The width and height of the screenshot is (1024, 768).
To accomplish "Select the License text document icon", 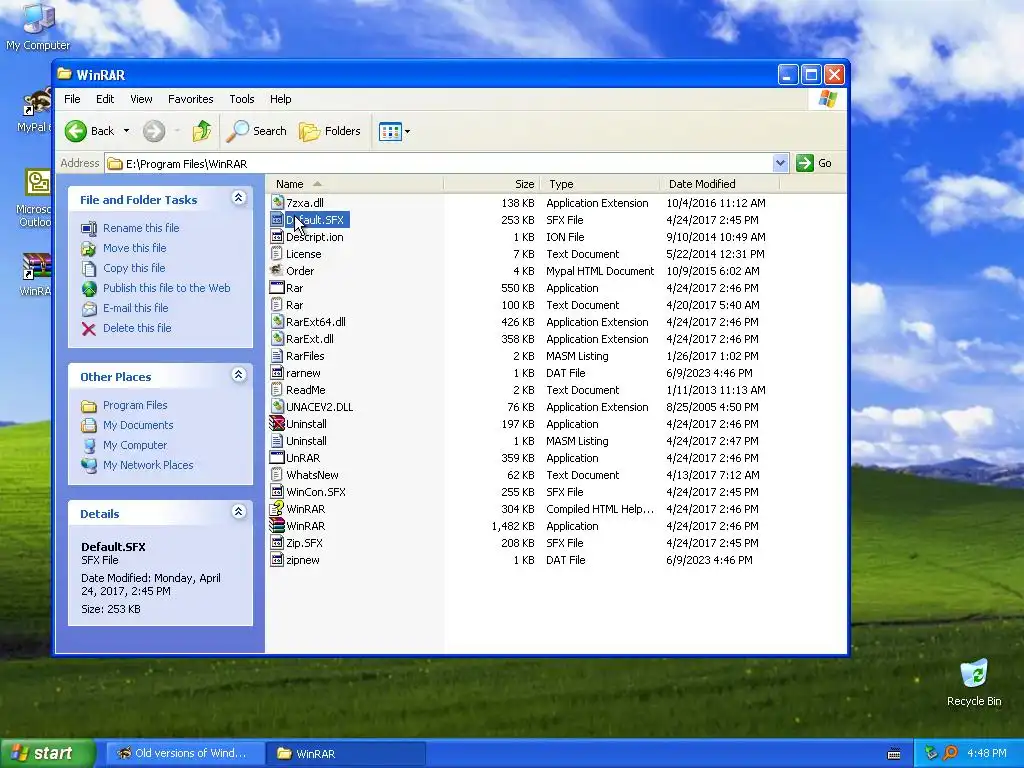I will tap(277, 254).
